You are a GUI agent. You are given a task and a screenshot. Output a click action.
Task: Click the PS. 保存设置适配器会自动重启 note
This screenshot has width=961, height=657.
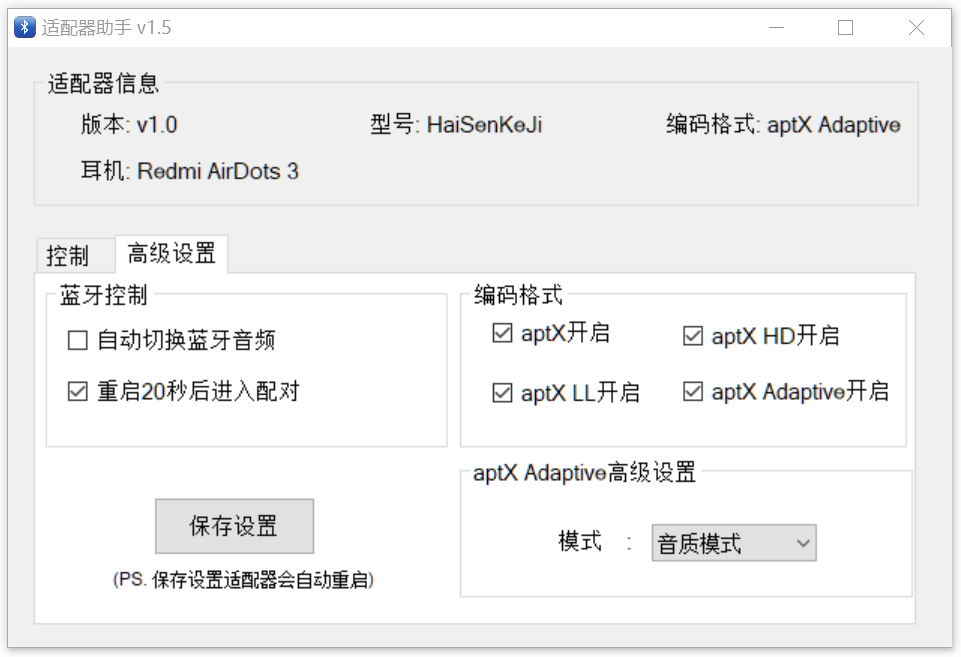[x=244, y=580]
